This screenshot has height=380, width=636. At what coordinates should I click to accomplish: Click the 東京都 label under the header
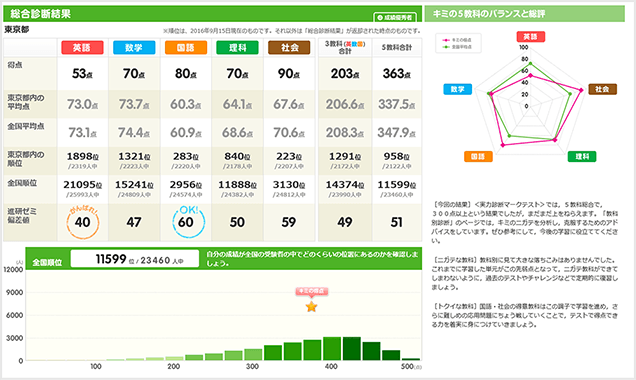tap(17, 30)
